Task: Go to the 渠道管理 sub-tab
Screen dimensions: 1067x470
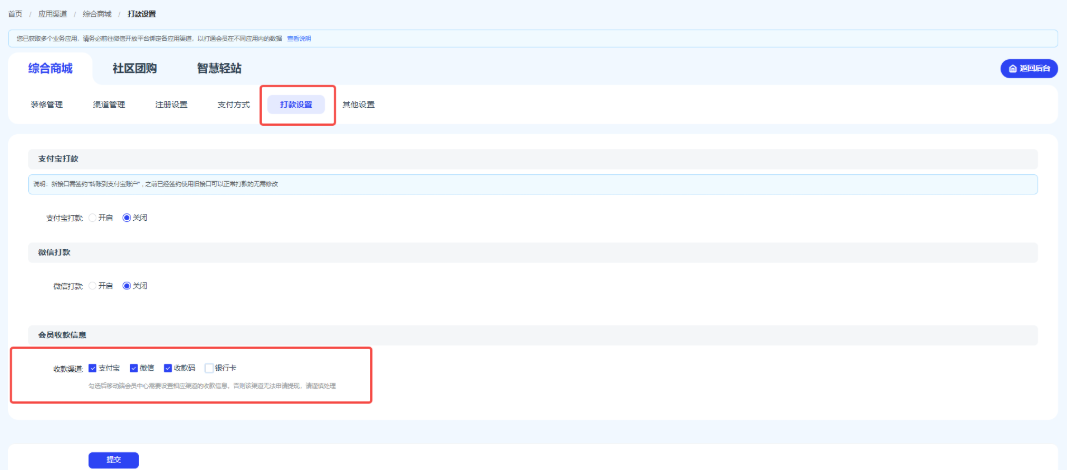Action: 109,105
